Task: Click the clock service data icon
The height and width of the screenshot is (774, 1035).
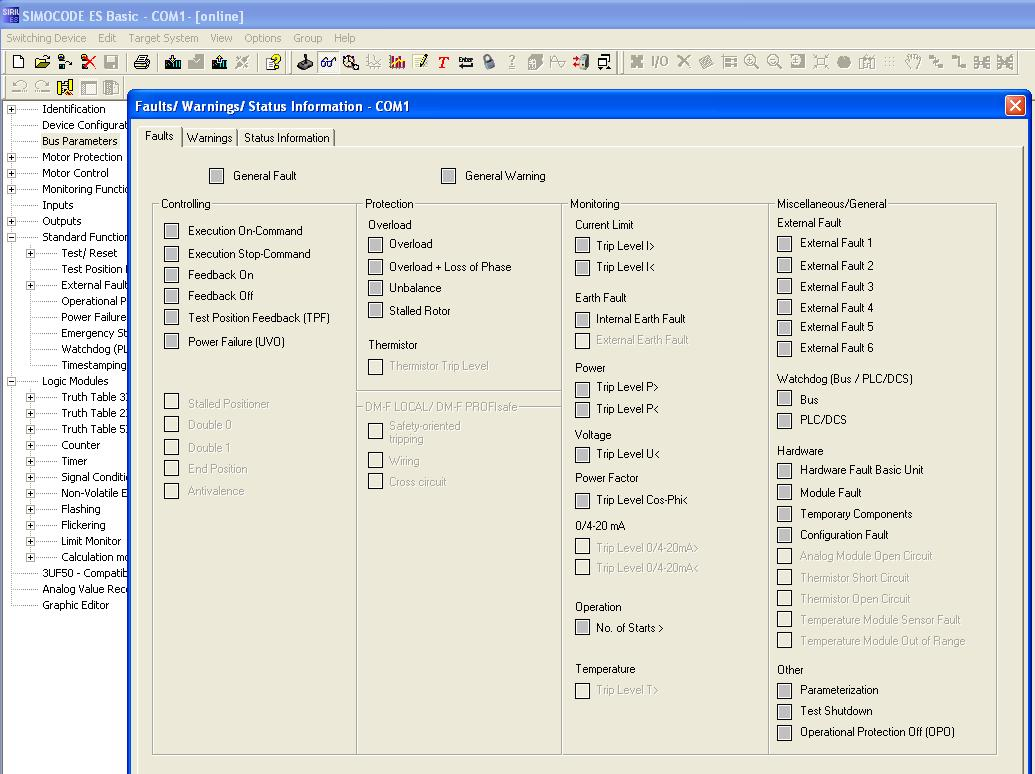Action: pos(351,62)
